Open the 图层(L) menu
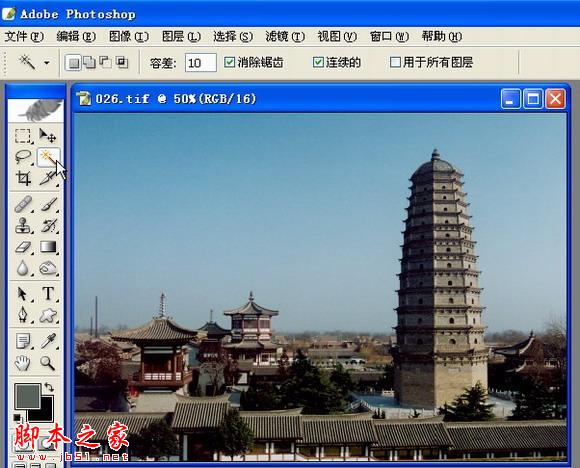The width and height of the screenshot is (580, 468). pyautogui.click(x=181, y=36)
